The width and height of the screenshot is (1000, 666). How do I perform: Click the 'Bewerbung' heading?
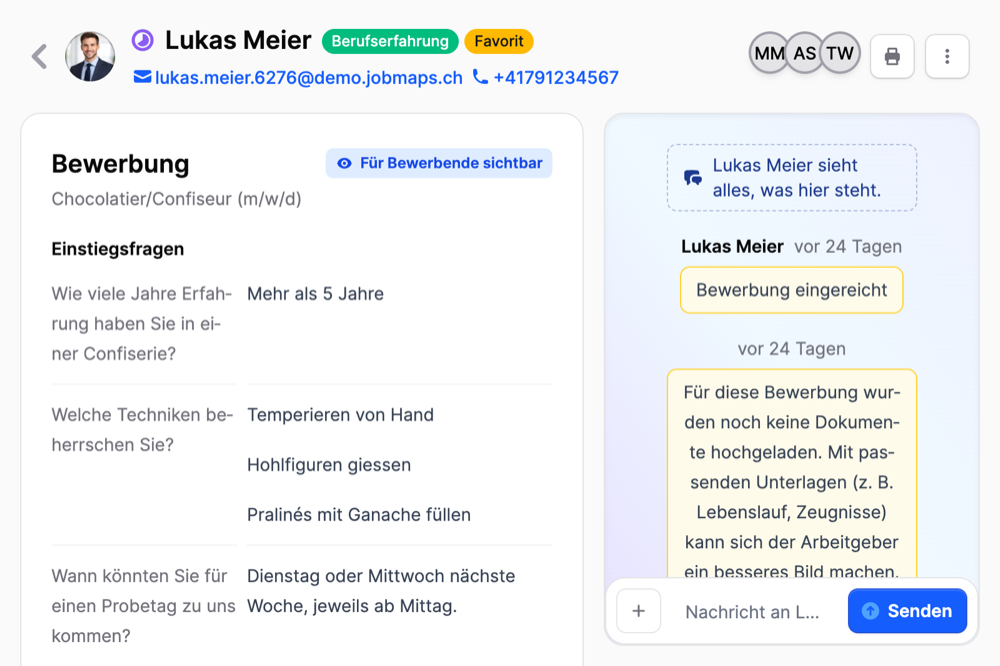pyautogui.click(x=121, y=164)
